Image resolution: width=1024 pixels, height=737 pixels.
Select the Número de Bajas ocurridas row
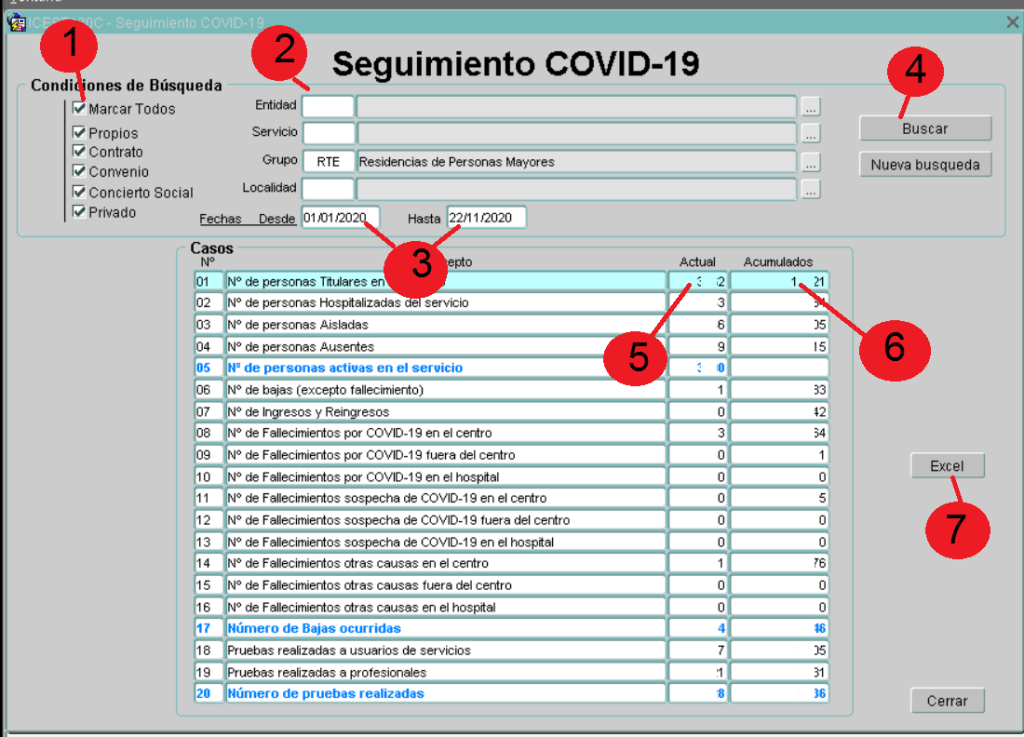[445, 628]
